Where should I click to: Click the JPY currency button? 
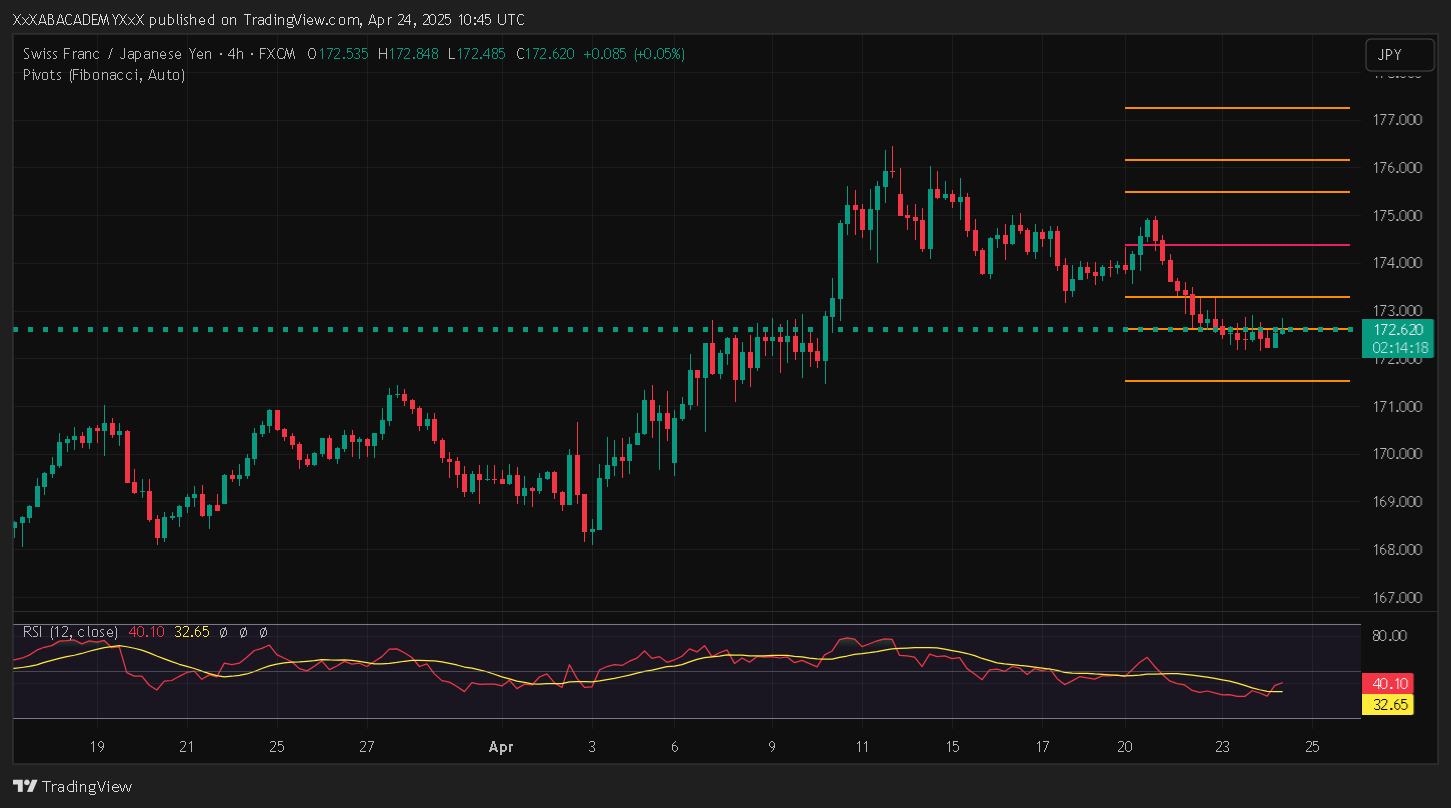pyautogui.click(x=1391, y=56)
